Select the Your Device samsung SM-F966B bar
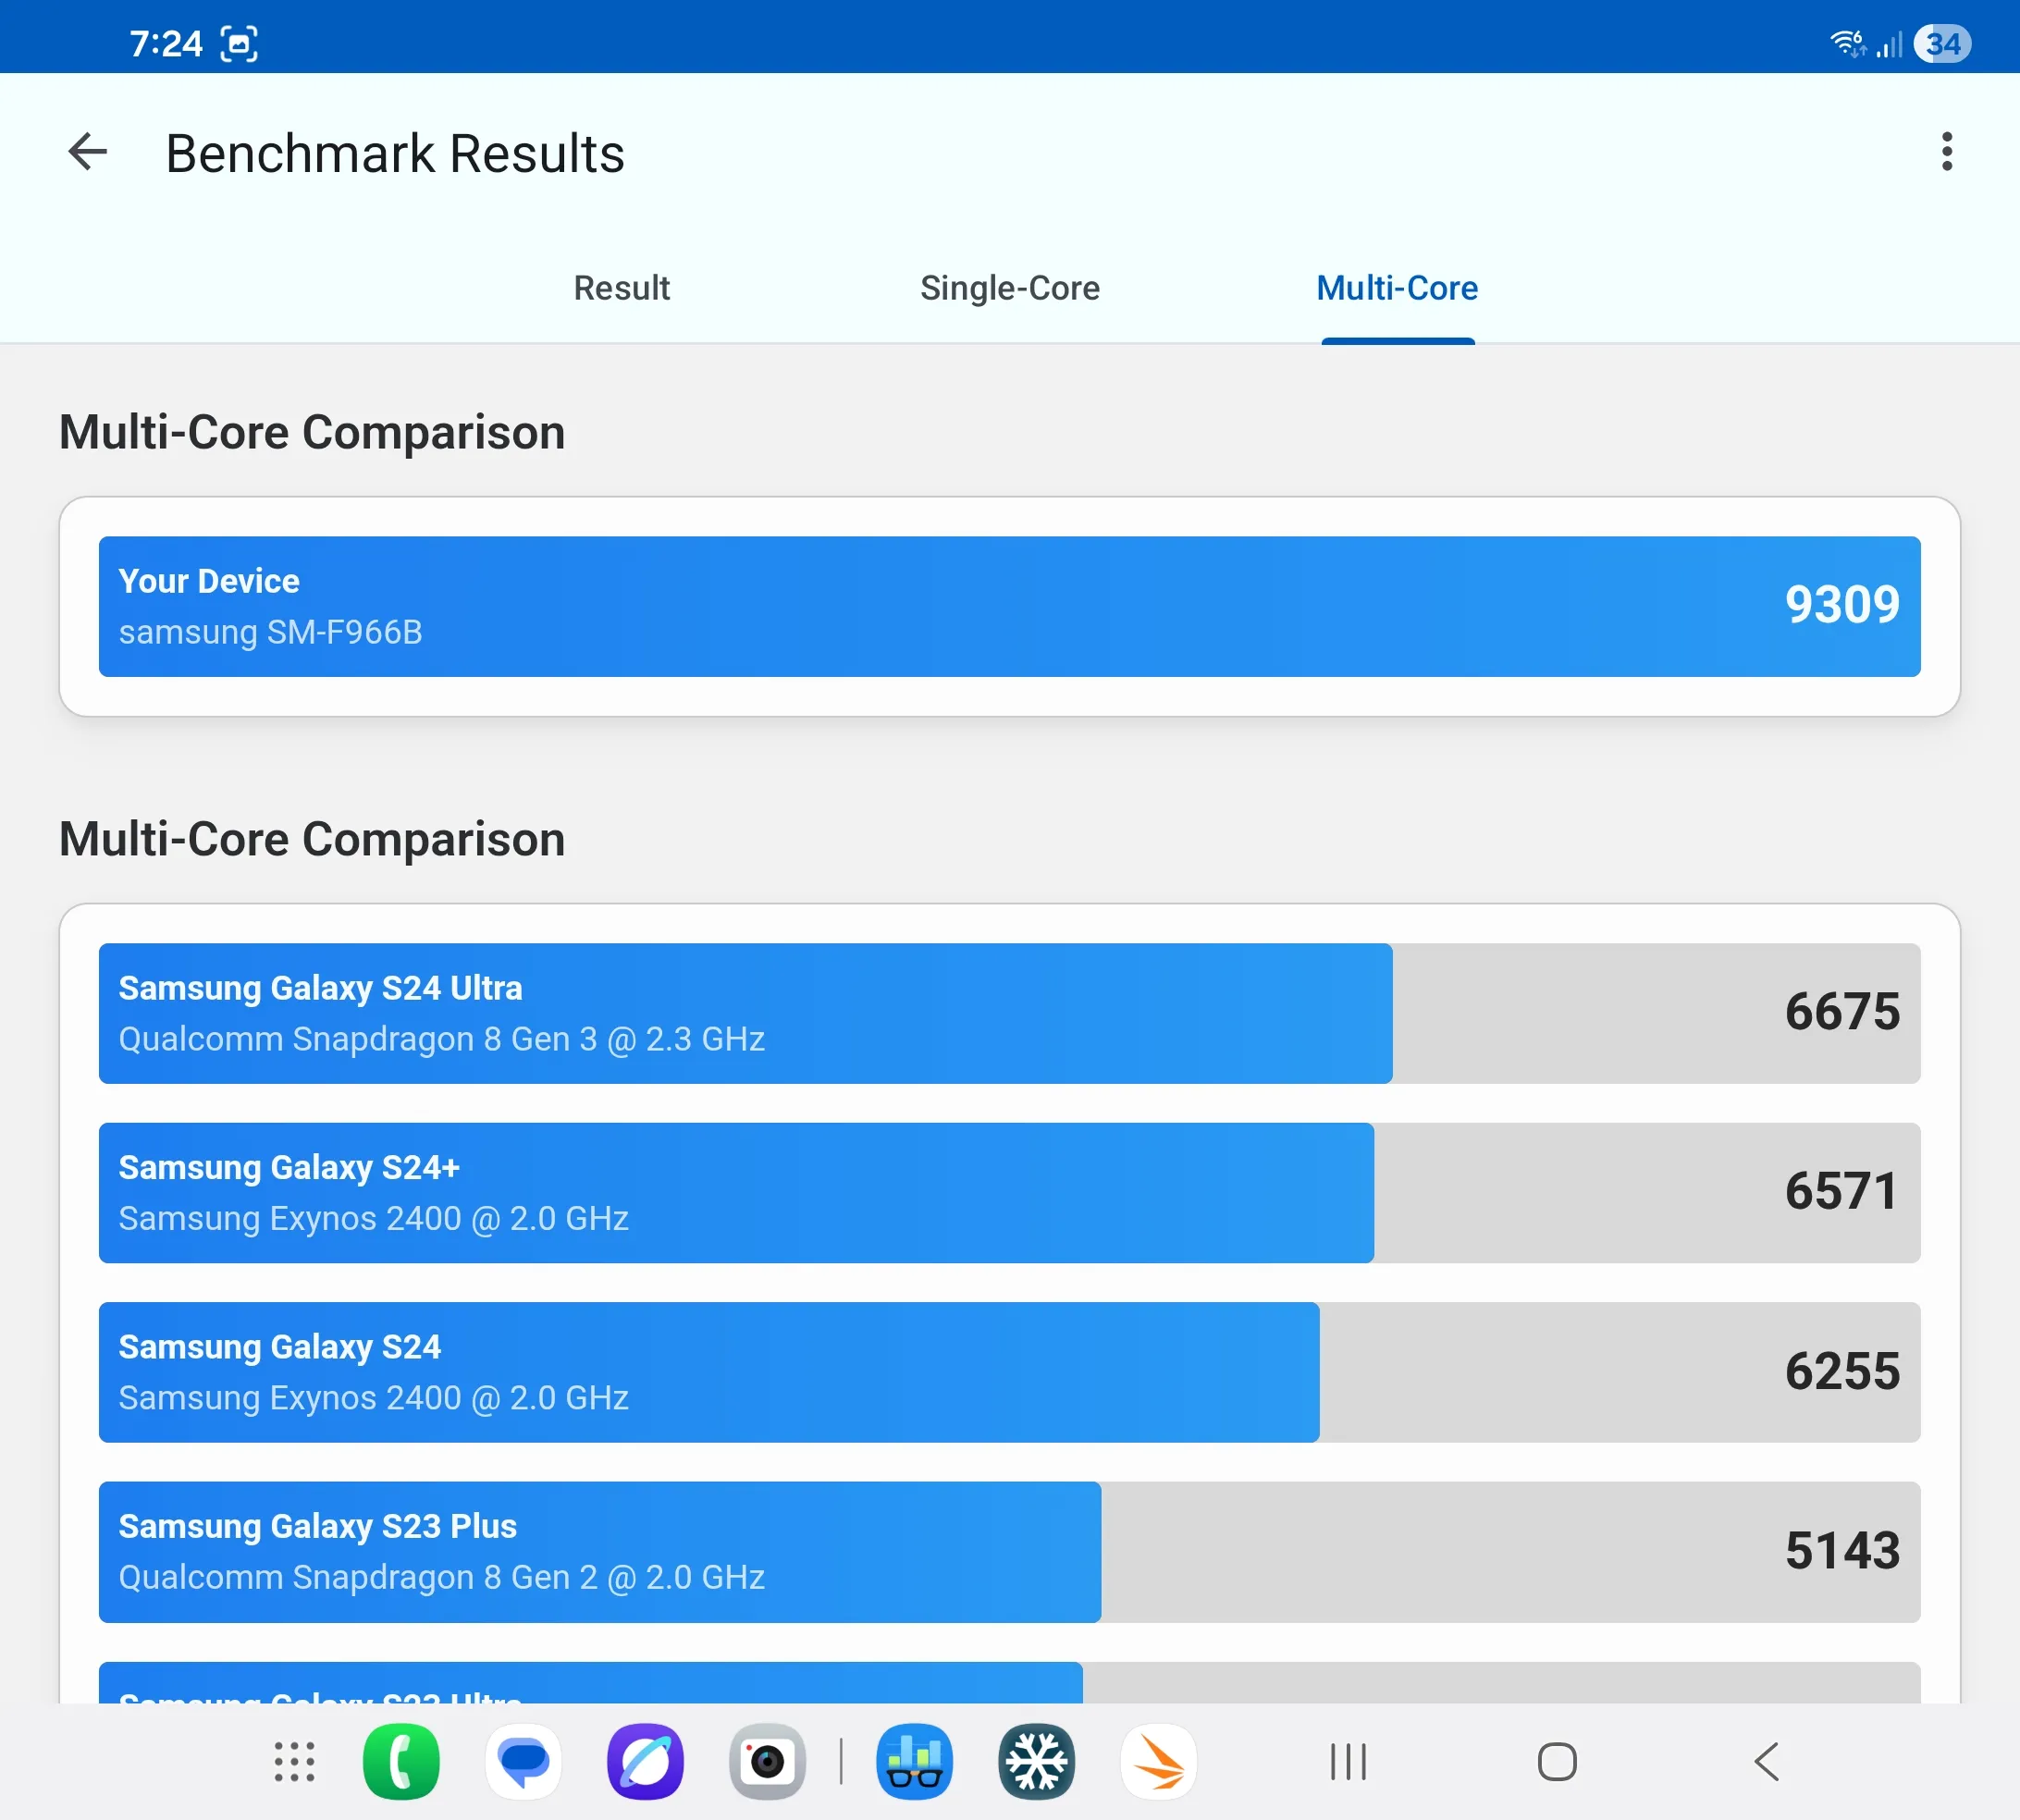 coord(1009,607)
